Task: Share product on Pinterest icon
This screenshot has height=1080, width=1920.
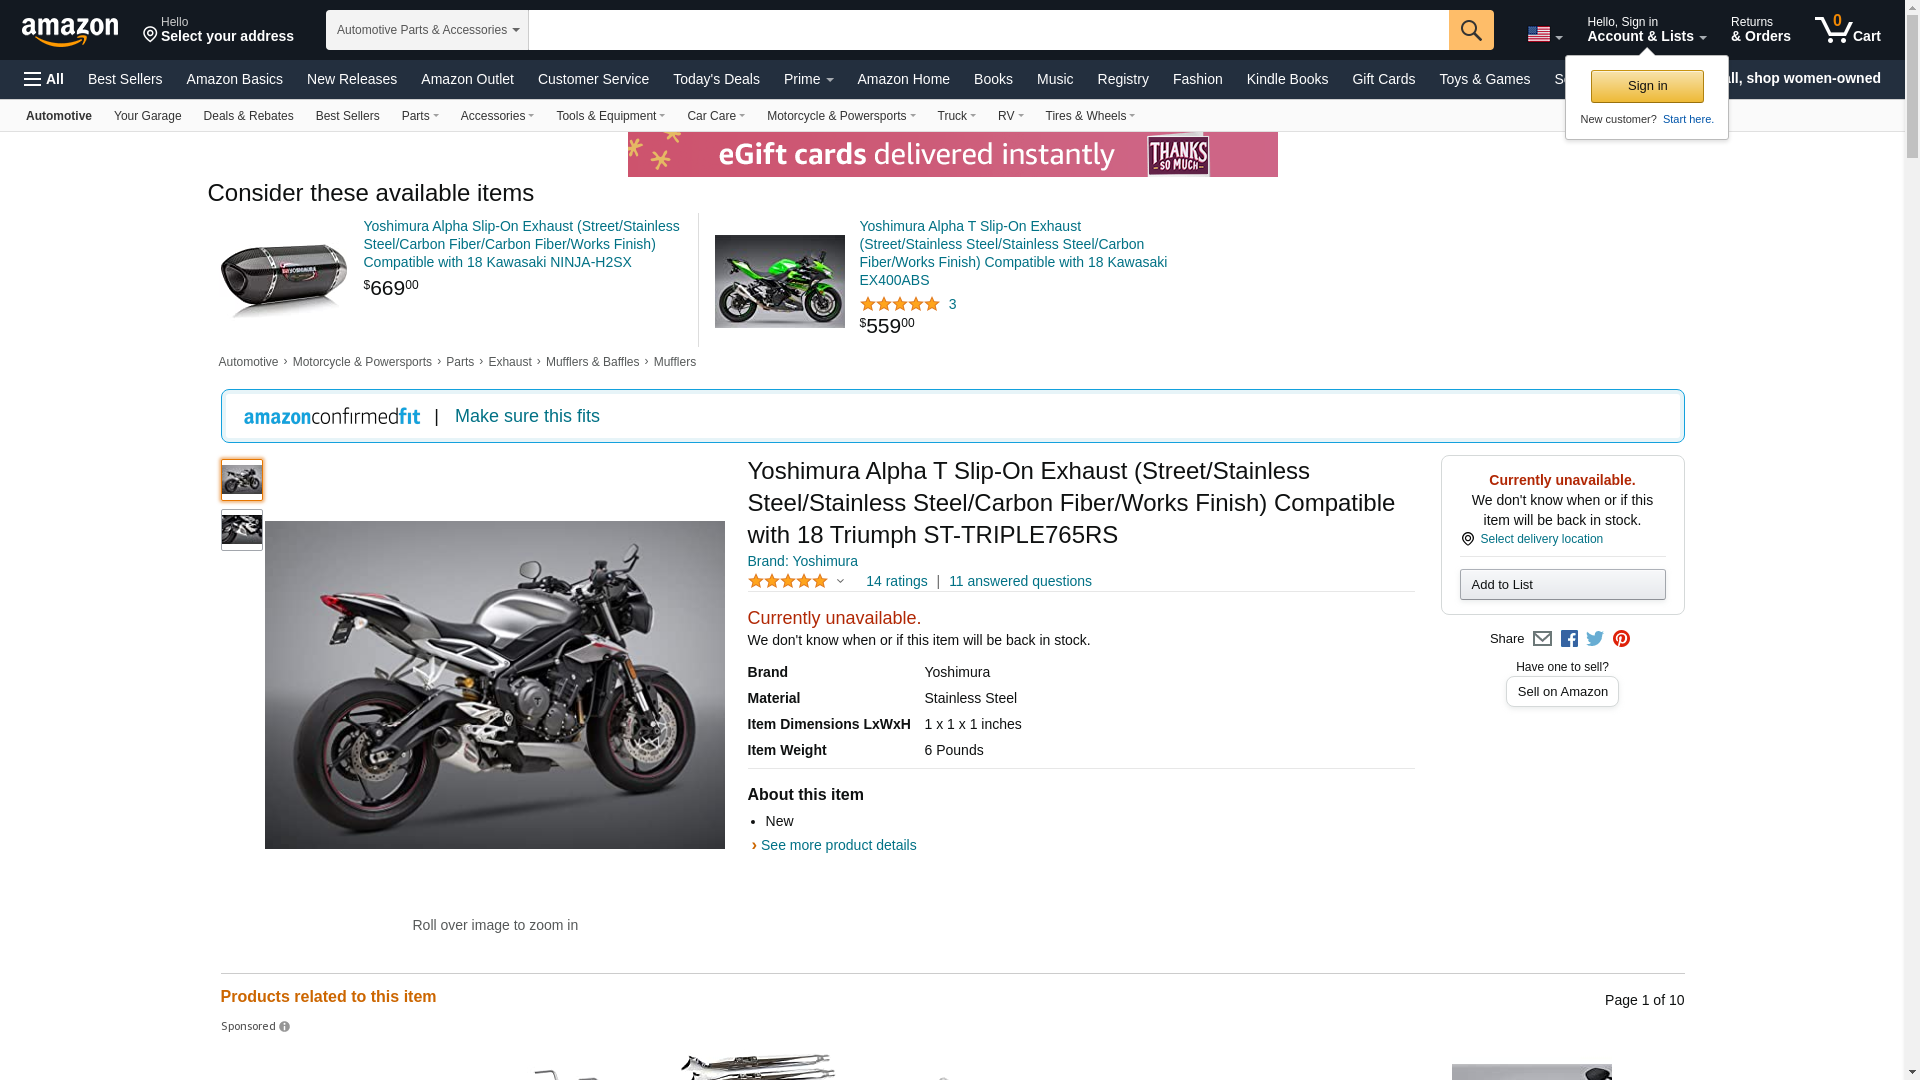Action: [x=1621, y=639]
